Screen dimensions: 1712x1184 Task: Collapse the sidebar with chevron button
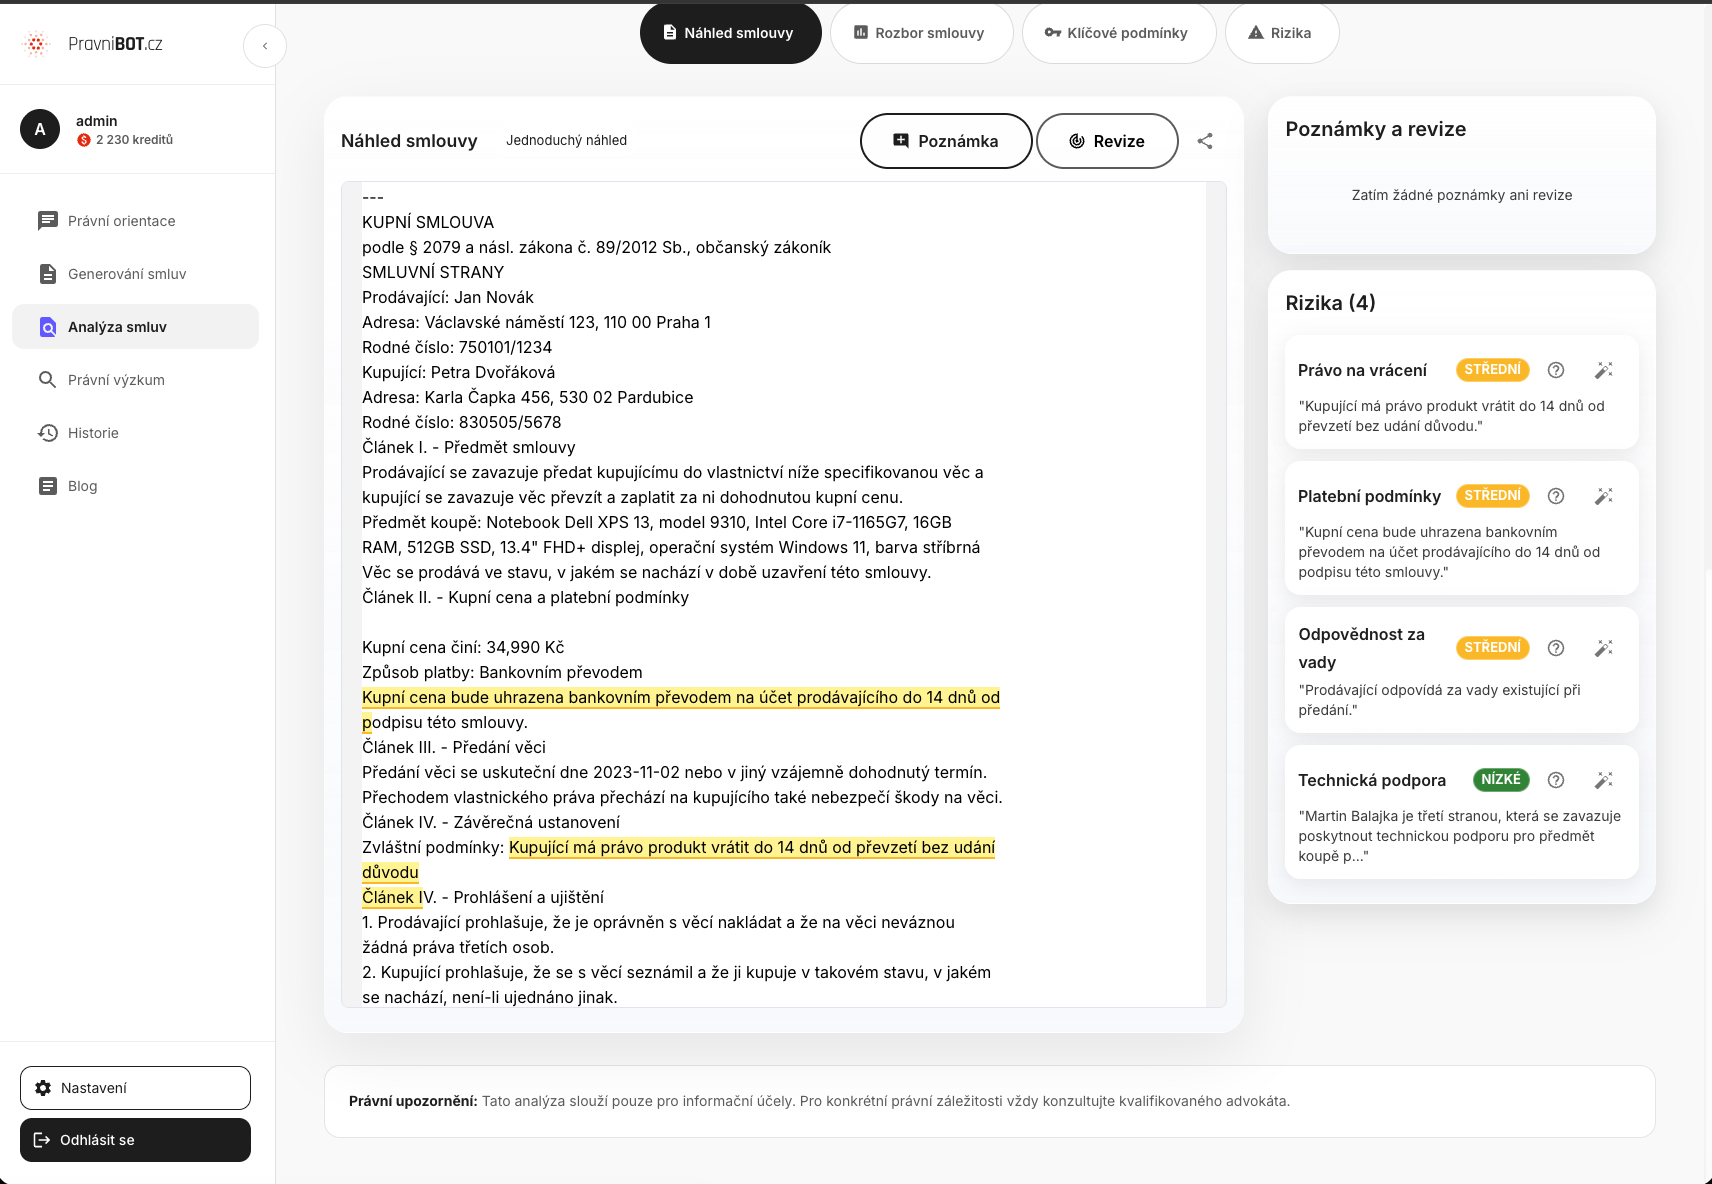click(x=265, y=46)
